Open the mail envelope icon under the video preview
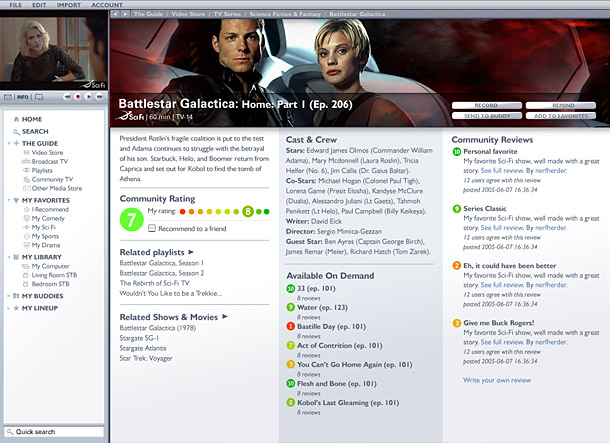Screen dimensions: 610x443 (x=8, y=97)
